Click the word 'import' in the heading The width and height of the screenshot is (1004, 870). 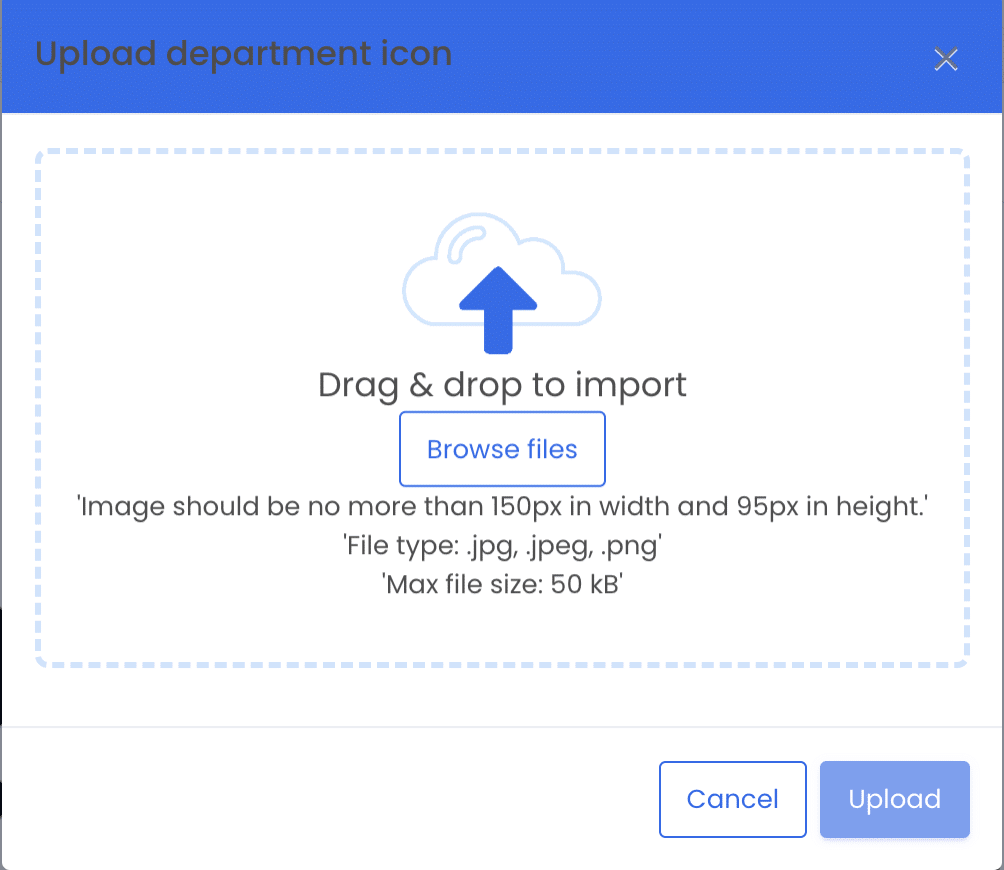630,386
